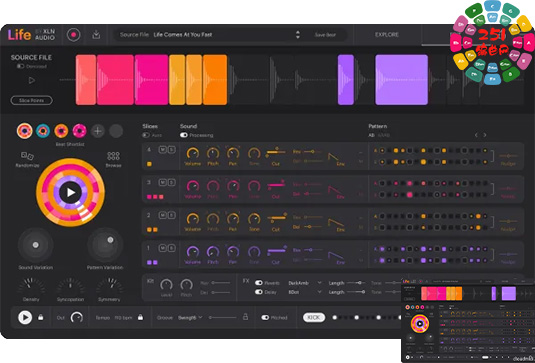Click the Tone knob on track 2
Viewport: 535px width, 363px height.
click(254, 219)
